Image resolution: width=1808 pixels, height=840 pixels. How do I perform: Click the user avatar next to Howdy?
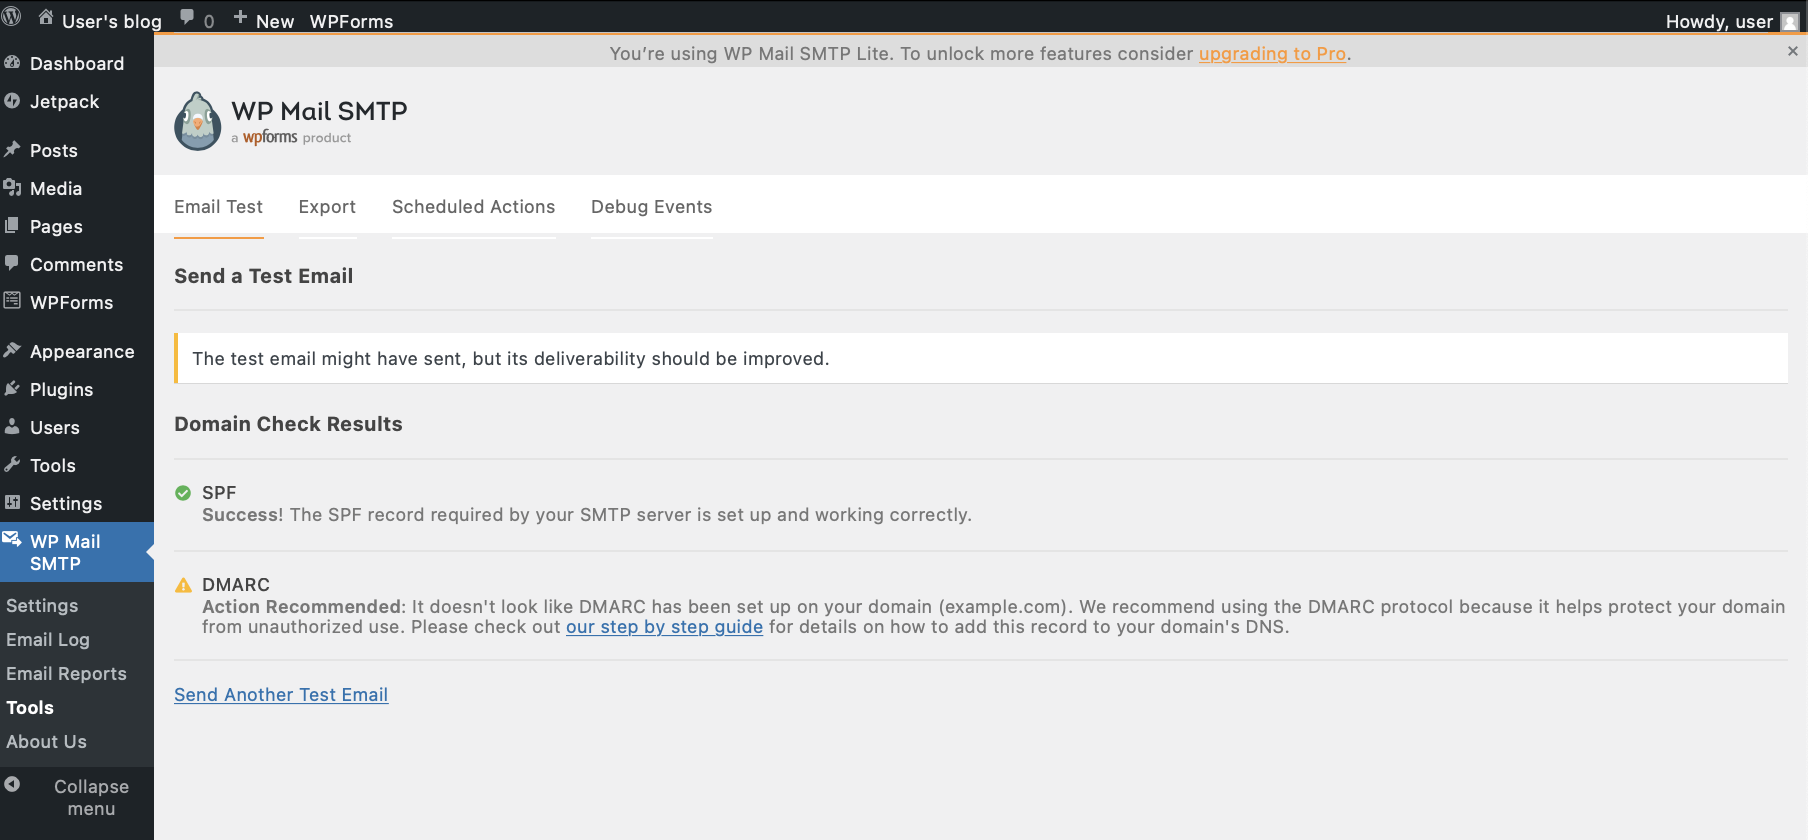click(1789, 22)
